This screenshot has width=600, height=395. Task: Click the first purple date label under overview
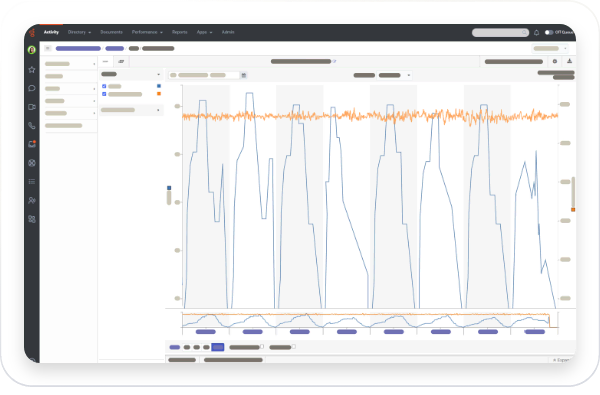tap(205, 332)
